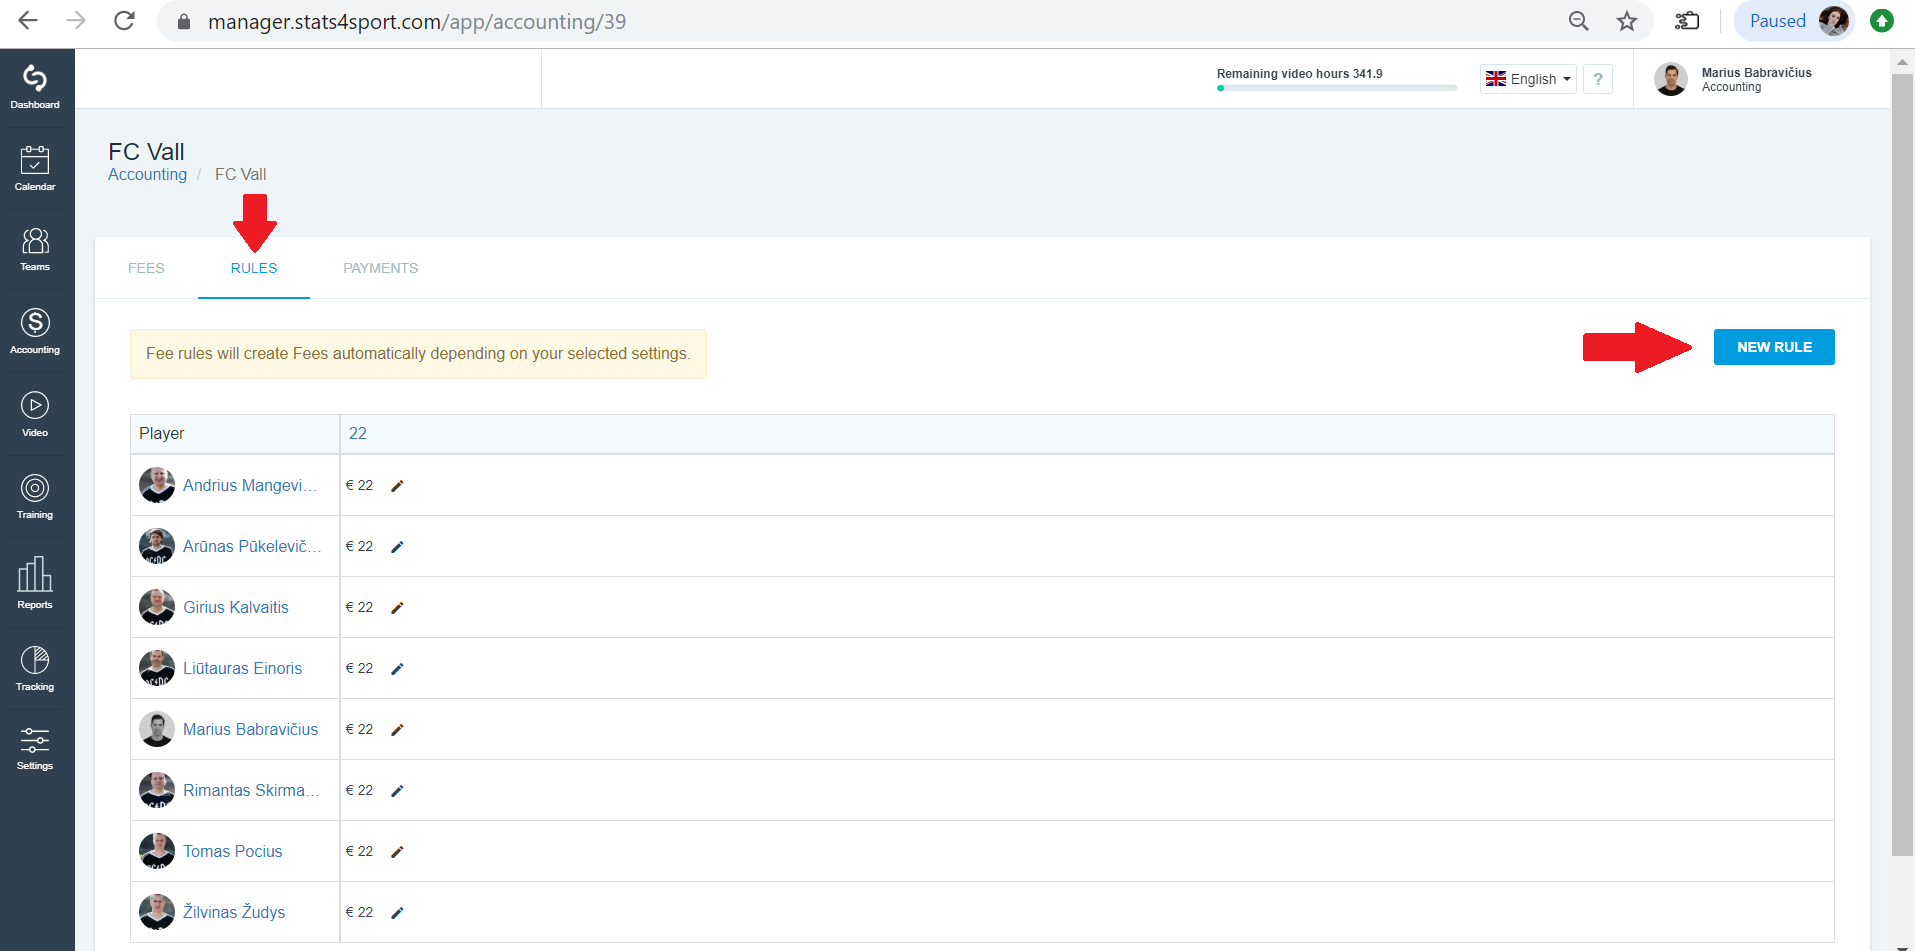Edit fee pencil for Arūnas Pūkelevič
The image size is (1915, 951).
397,547
